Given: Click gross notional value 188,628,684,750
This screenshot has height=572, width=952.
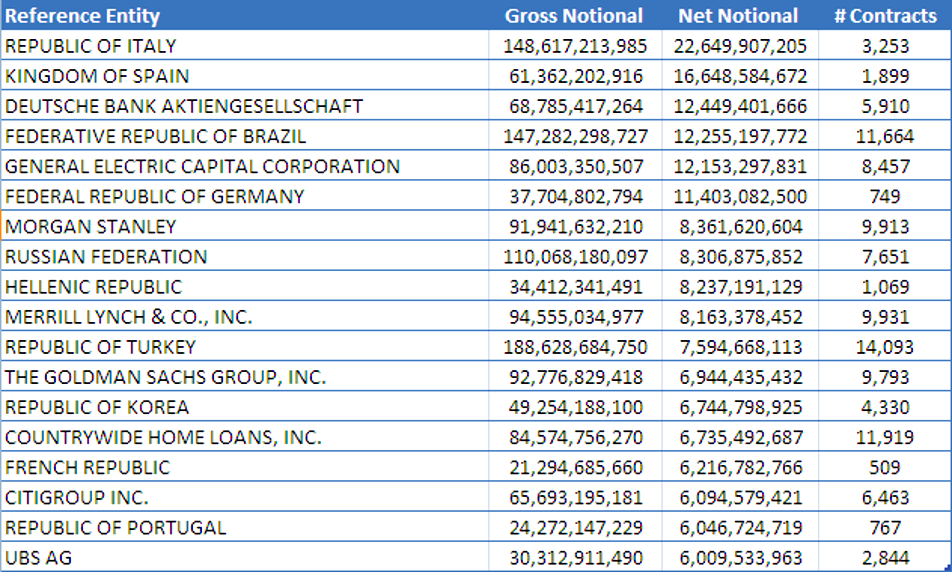Looking at the screenshot, I should 573,347.
